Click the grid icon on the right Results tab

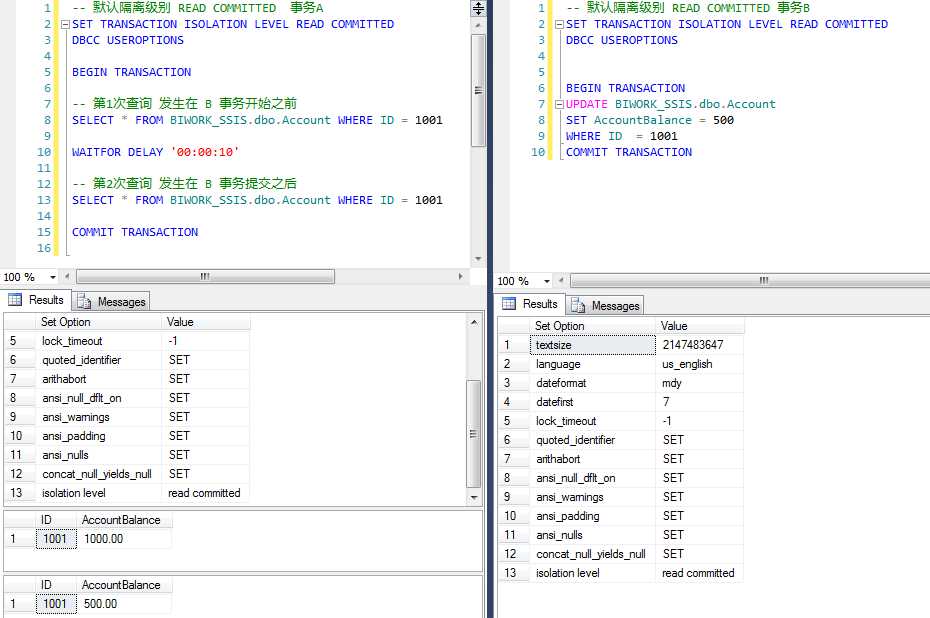[509, 304]
